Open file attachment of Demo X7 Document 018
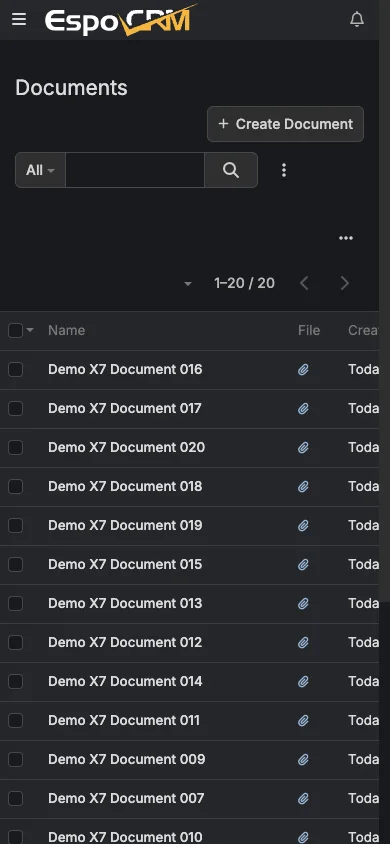This screenshot has height=844, width=390. click(x=303, y=487)
